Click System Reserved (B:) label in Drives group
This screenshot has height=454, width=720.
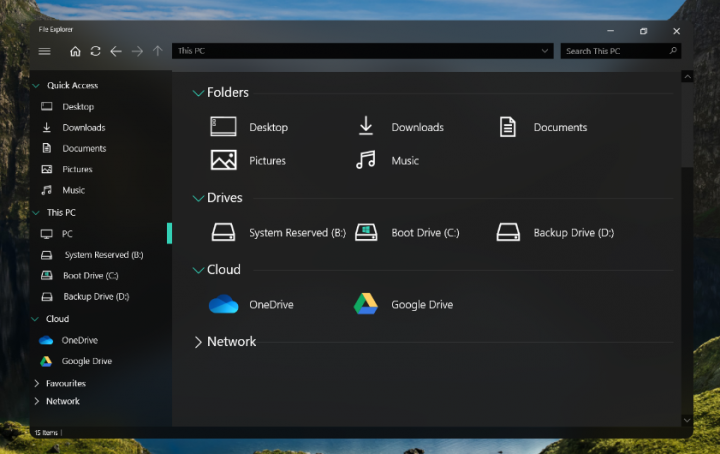[298, 233]
